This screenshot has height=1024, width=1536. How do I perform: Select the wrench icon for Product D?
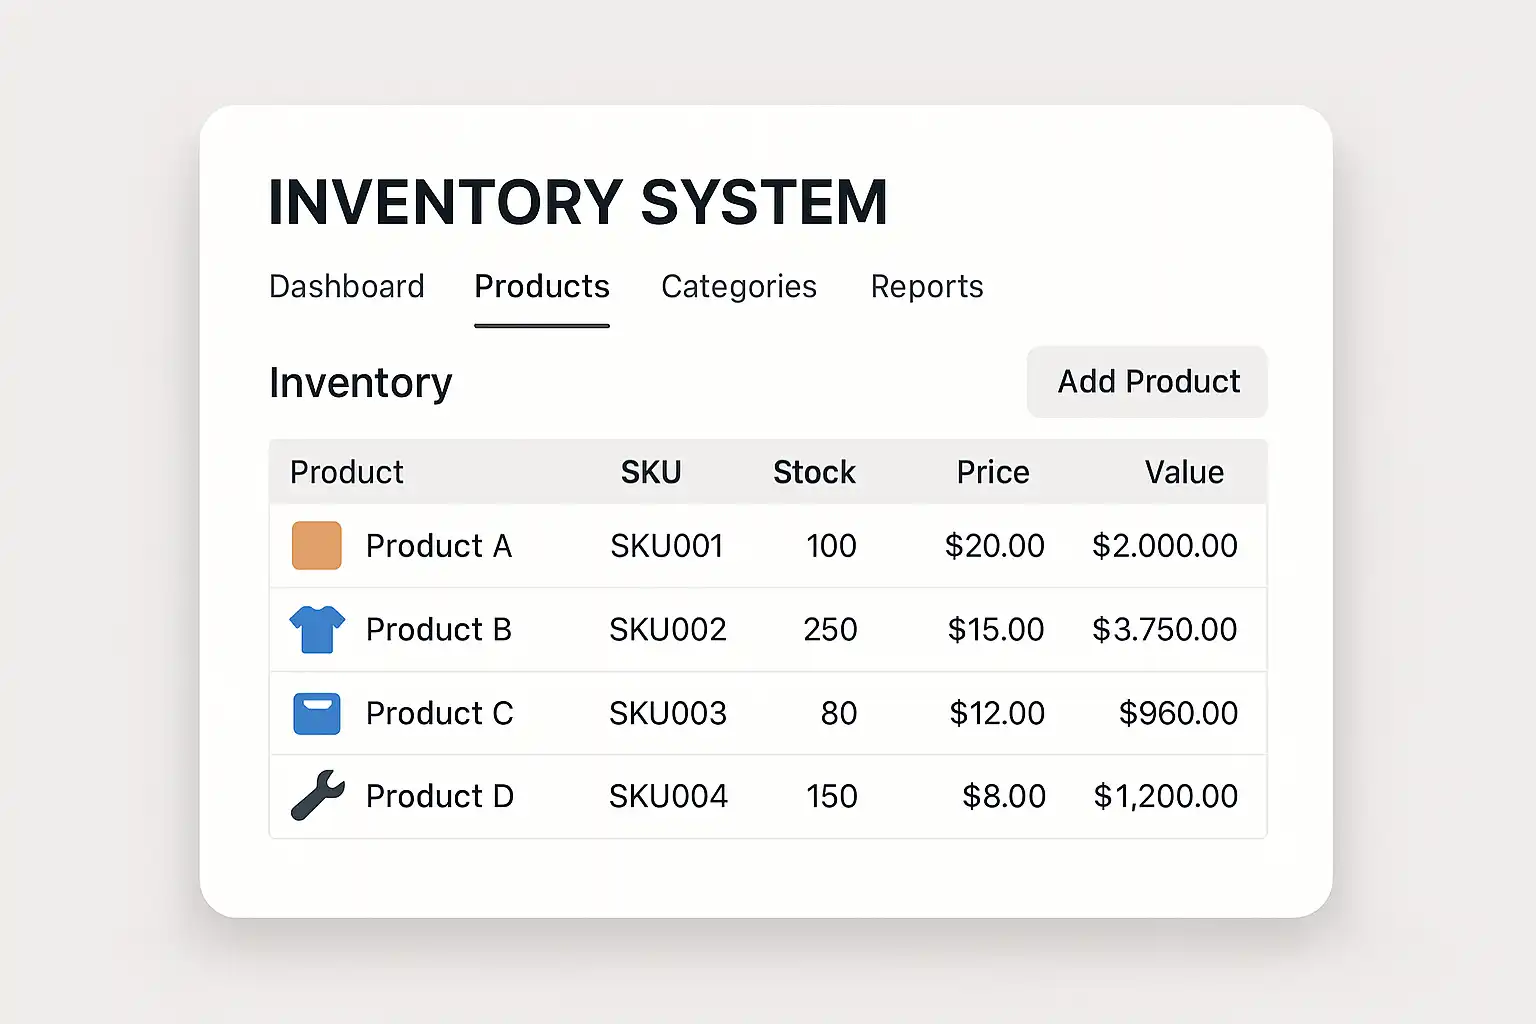point(318,796)
